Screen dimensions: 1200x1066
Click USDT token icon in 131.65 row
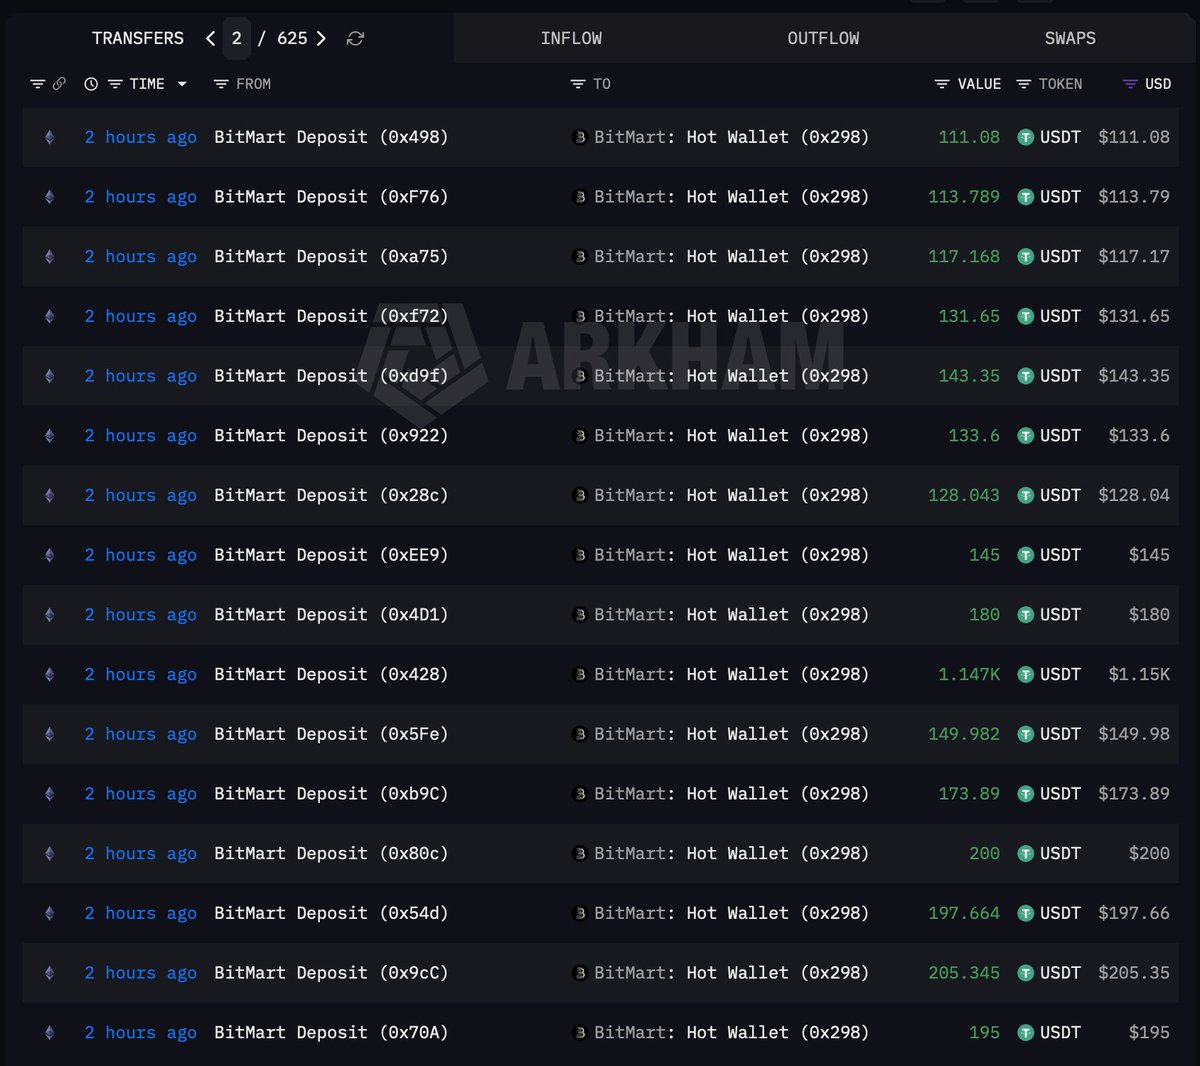click(x=1025, y=316)
